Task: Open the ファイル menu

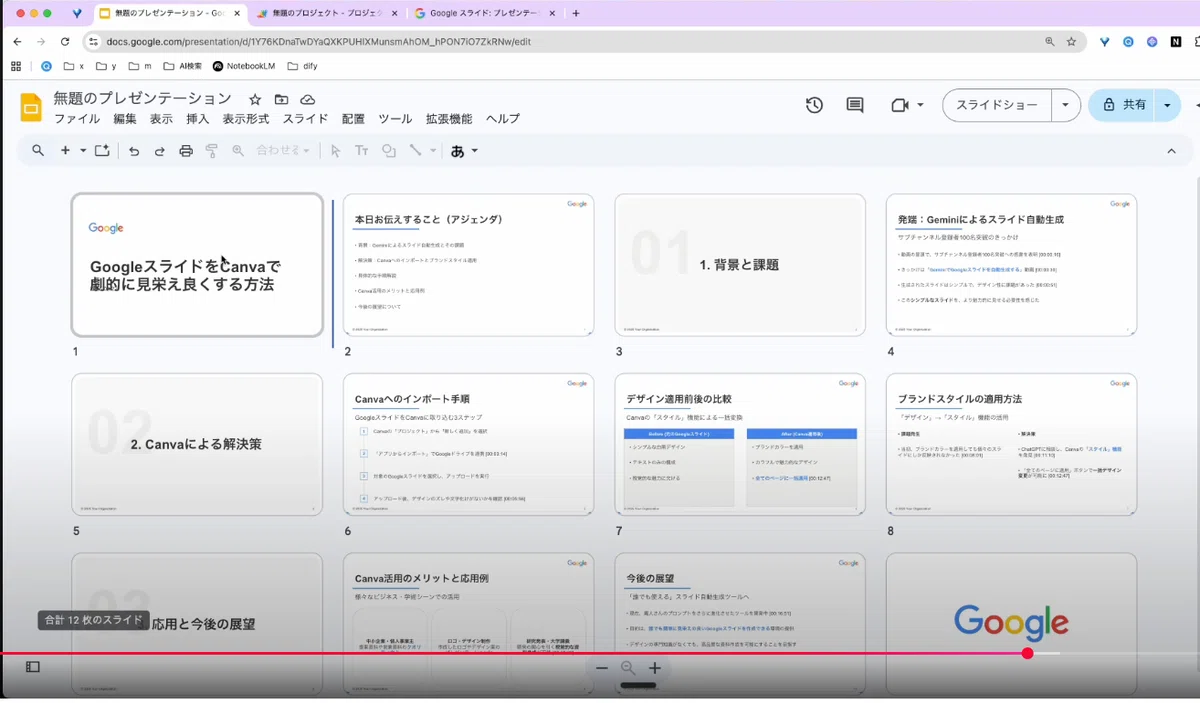Action: [77, 119]
